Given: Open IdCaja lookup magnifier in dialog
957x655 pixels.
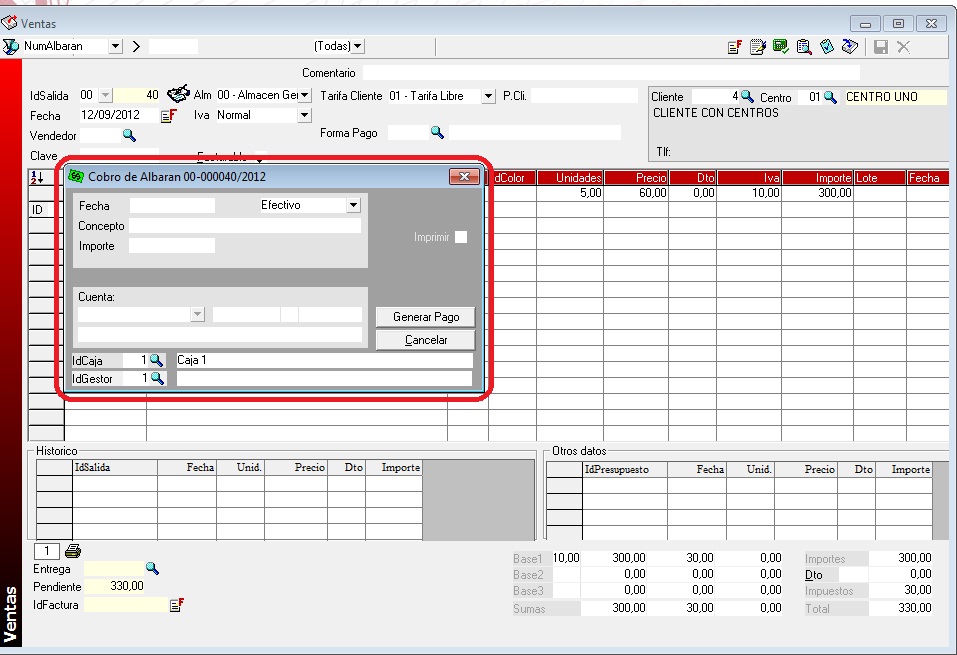Looking at the screenshot, I should click(156, 360).
